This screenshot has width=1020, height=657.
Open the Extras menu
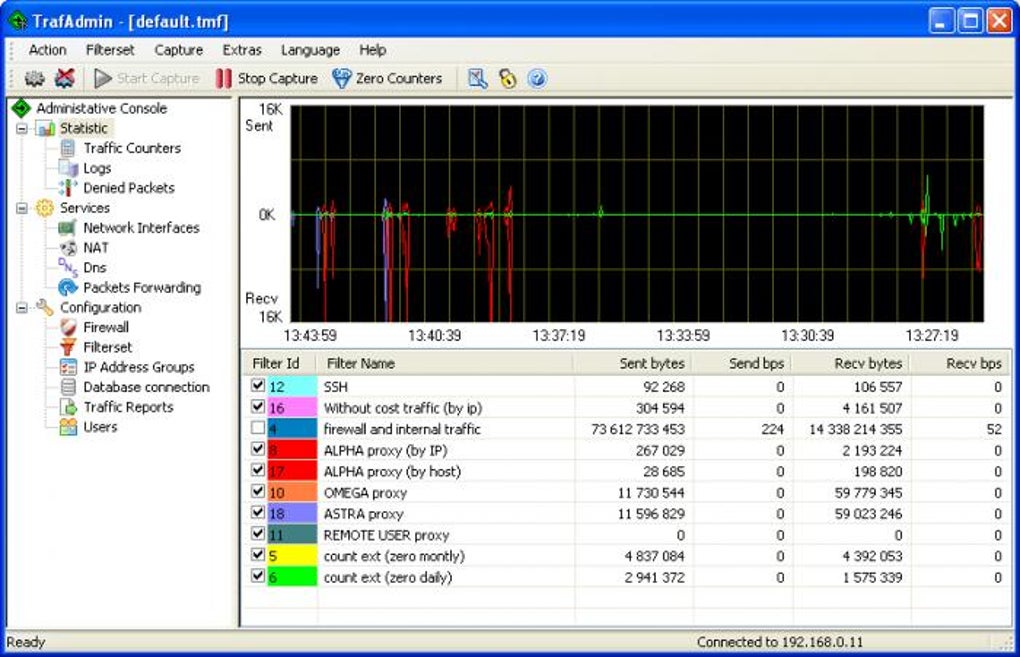(x=242, y=50)
